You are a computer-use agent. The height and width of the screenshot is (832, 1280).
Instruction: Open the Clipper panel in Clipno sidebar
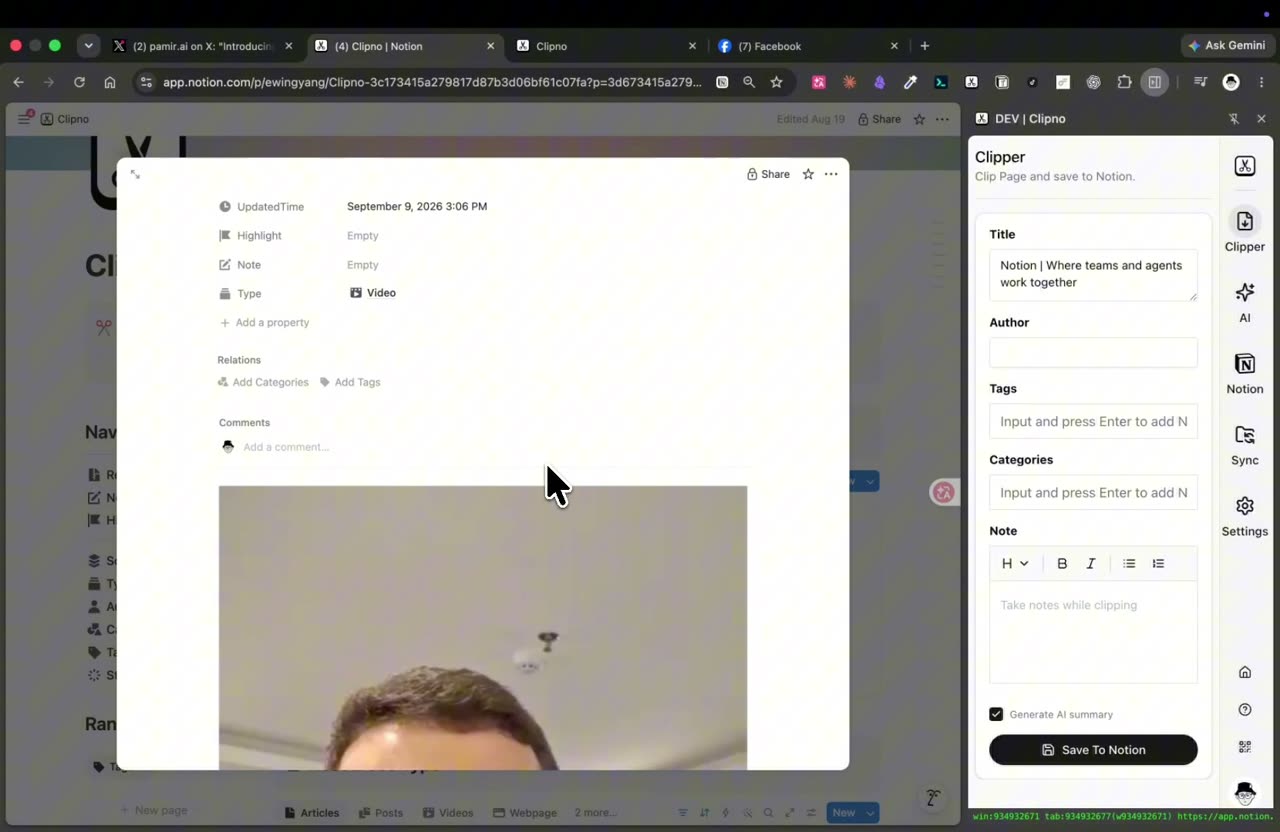(1244, 231)
